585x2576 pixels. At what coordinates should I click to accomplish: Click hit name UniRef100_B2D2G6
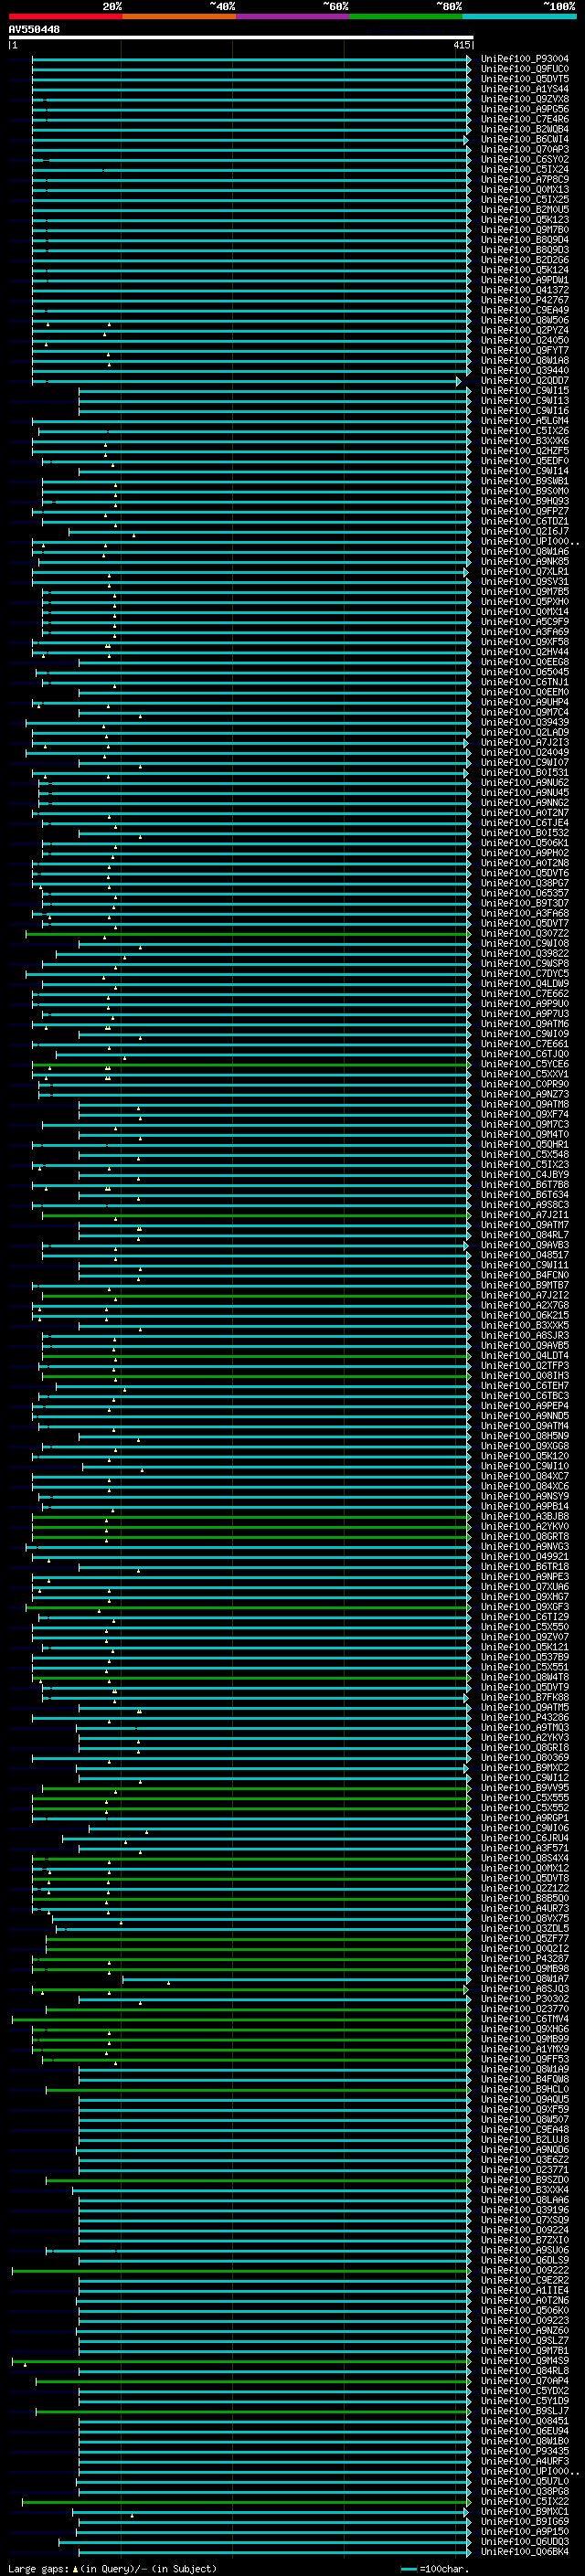click(x=525, y=260)
